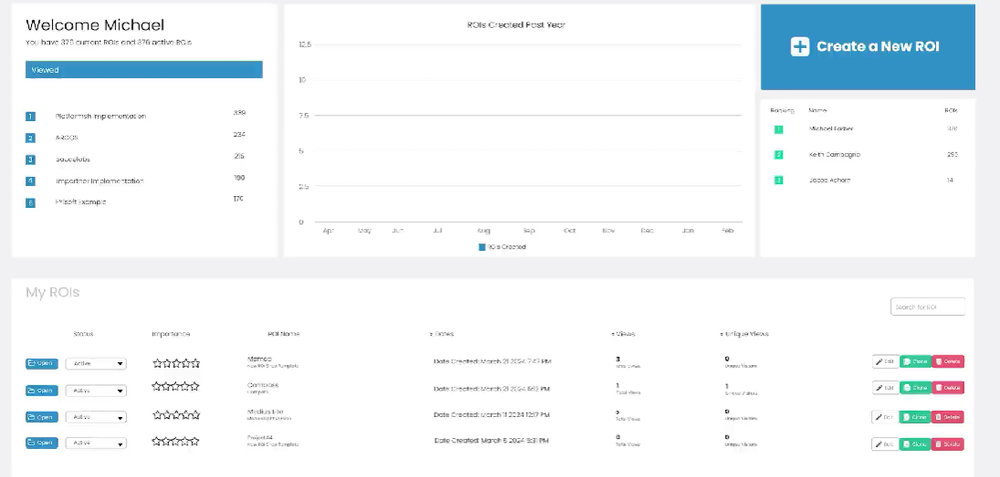This screenshot has height=477, width=1000.
Task: Sort the table by Dates
Action: click(441, 334)
